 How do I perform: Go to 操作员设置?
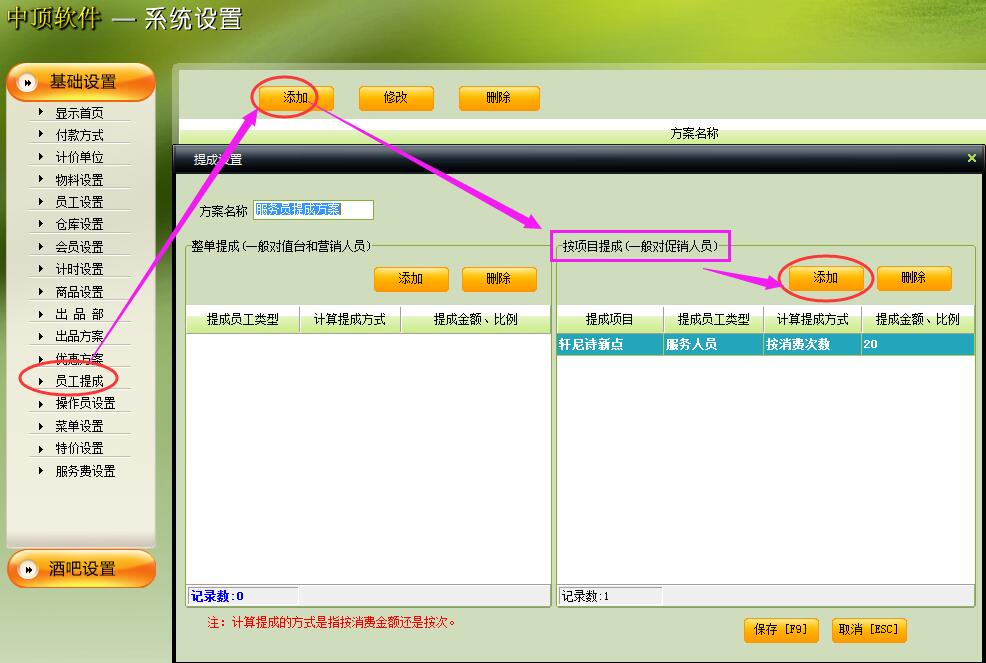pyautogui.click(x=86, y=403)
